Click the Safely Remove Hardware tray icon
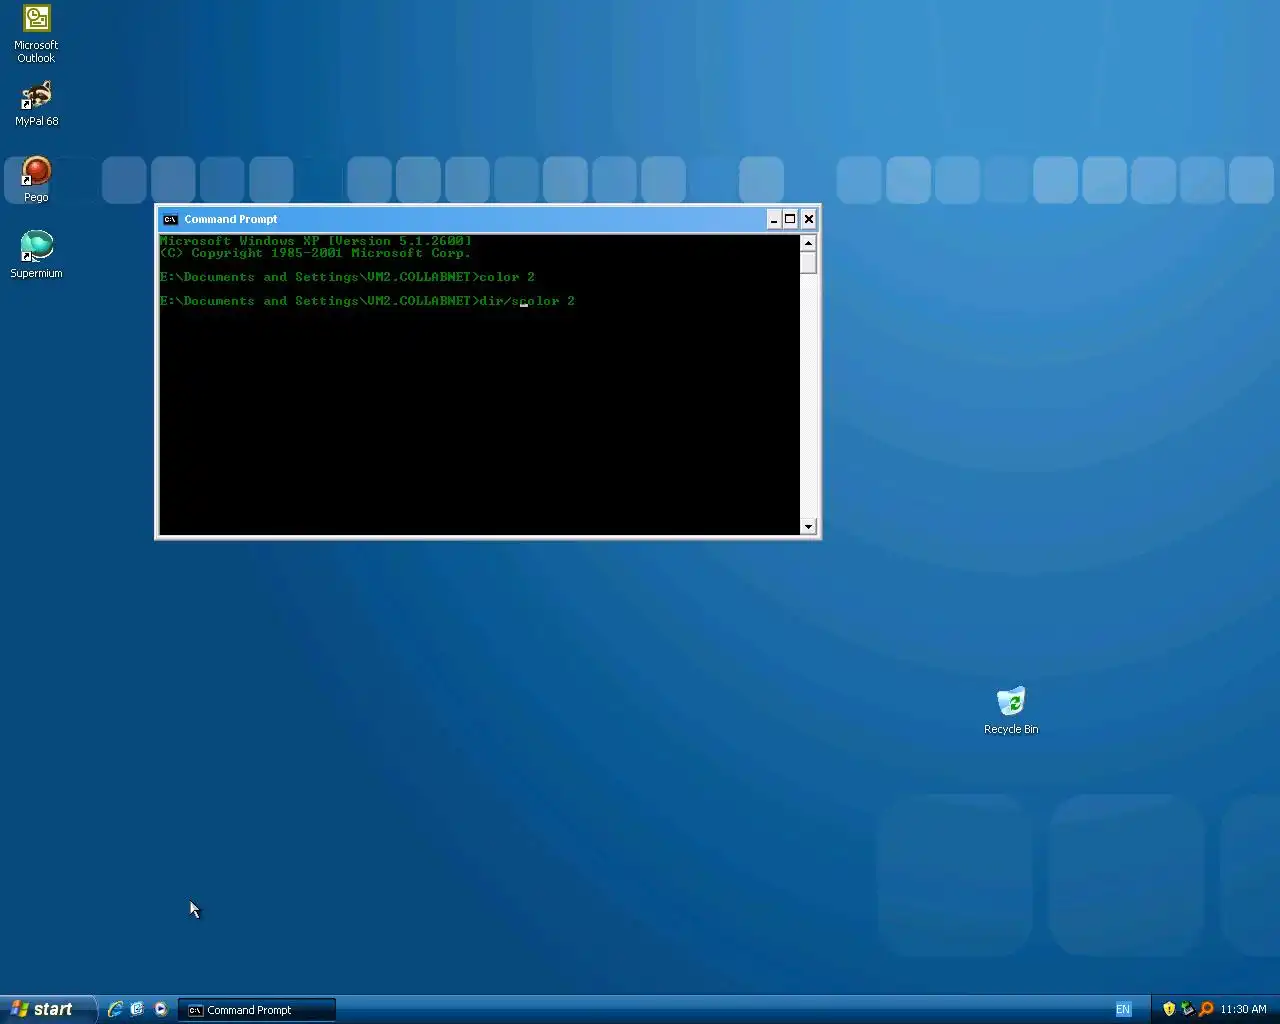 1187,1009
